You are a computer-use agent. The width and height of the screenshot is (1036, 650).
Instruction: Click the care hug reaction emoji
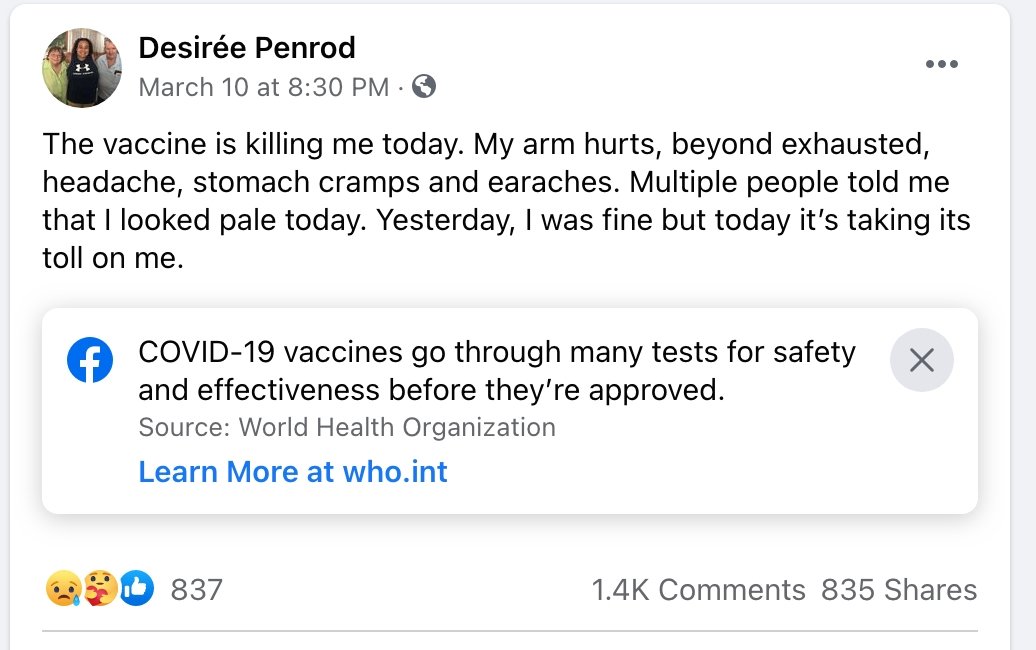(x=100, y=589)
